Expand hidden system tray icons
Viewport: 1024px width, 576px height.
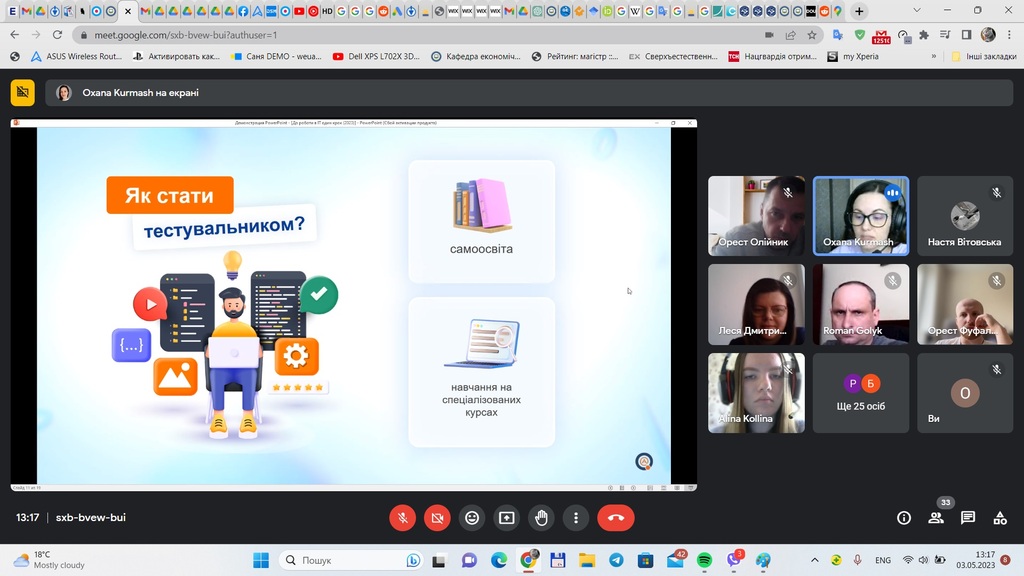tap(814, 560)
